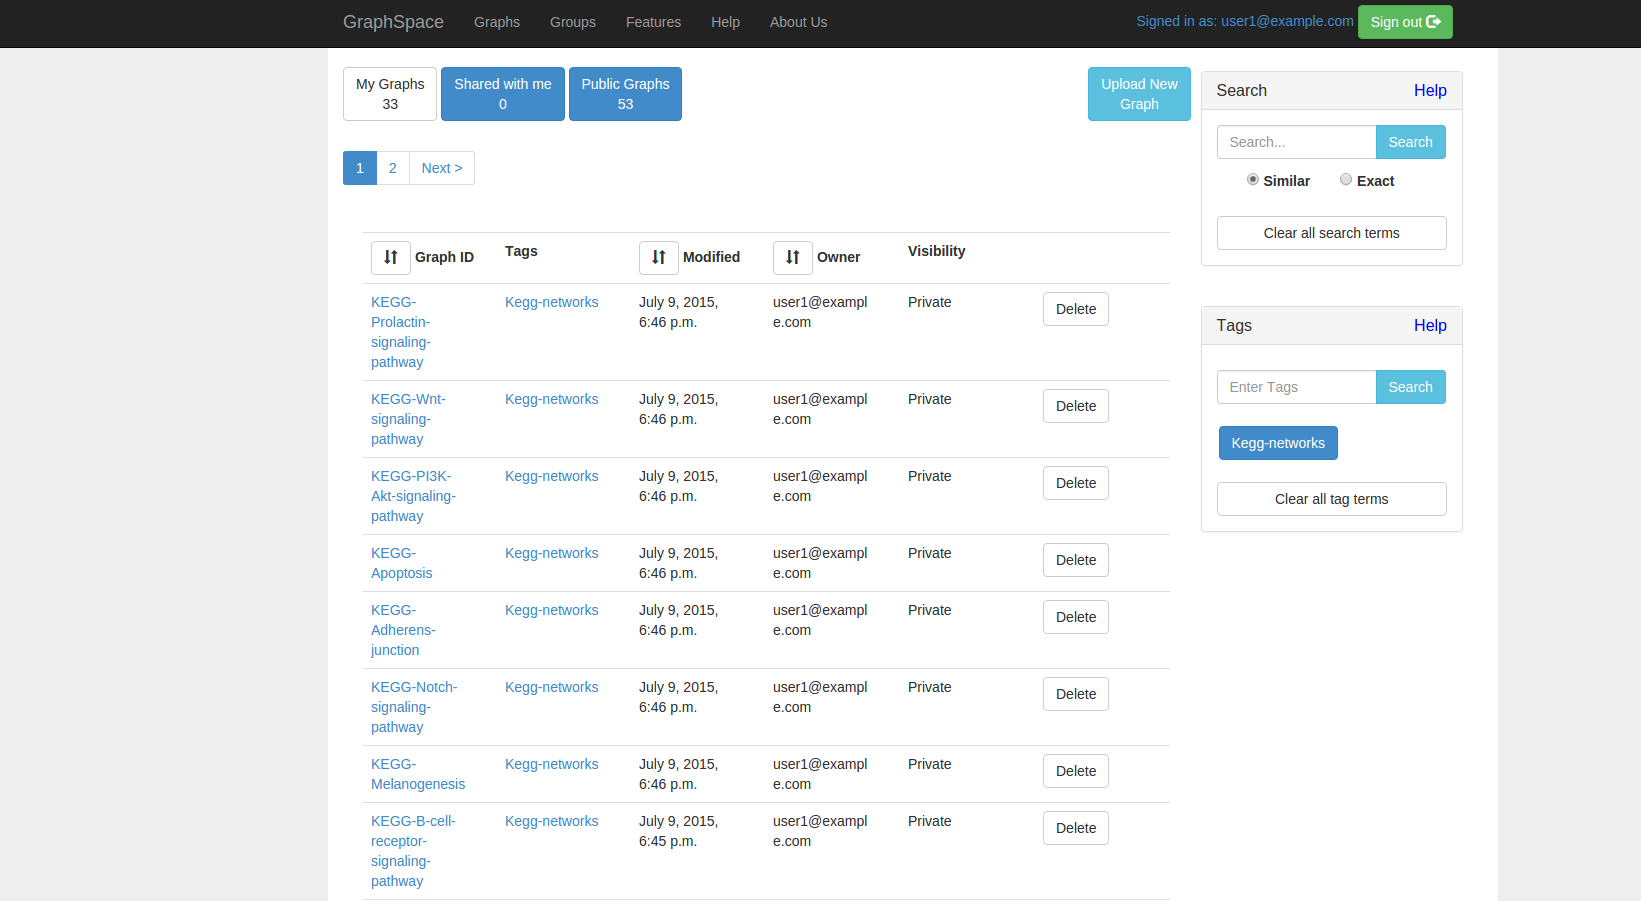Viewport: 1641px width, 901px height.
Task: Click Kegg-networks tag in Melanogenesis row
Action: pyautogui.click(x=552, y=764)
